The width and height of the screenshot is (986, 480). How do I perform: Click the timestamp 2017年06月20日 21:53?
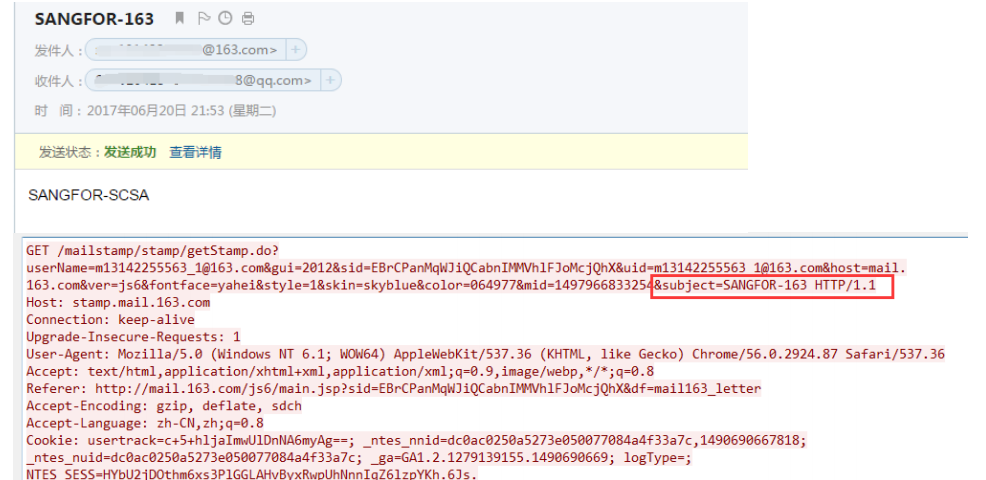pyautogui.click(x=155, y=111)
